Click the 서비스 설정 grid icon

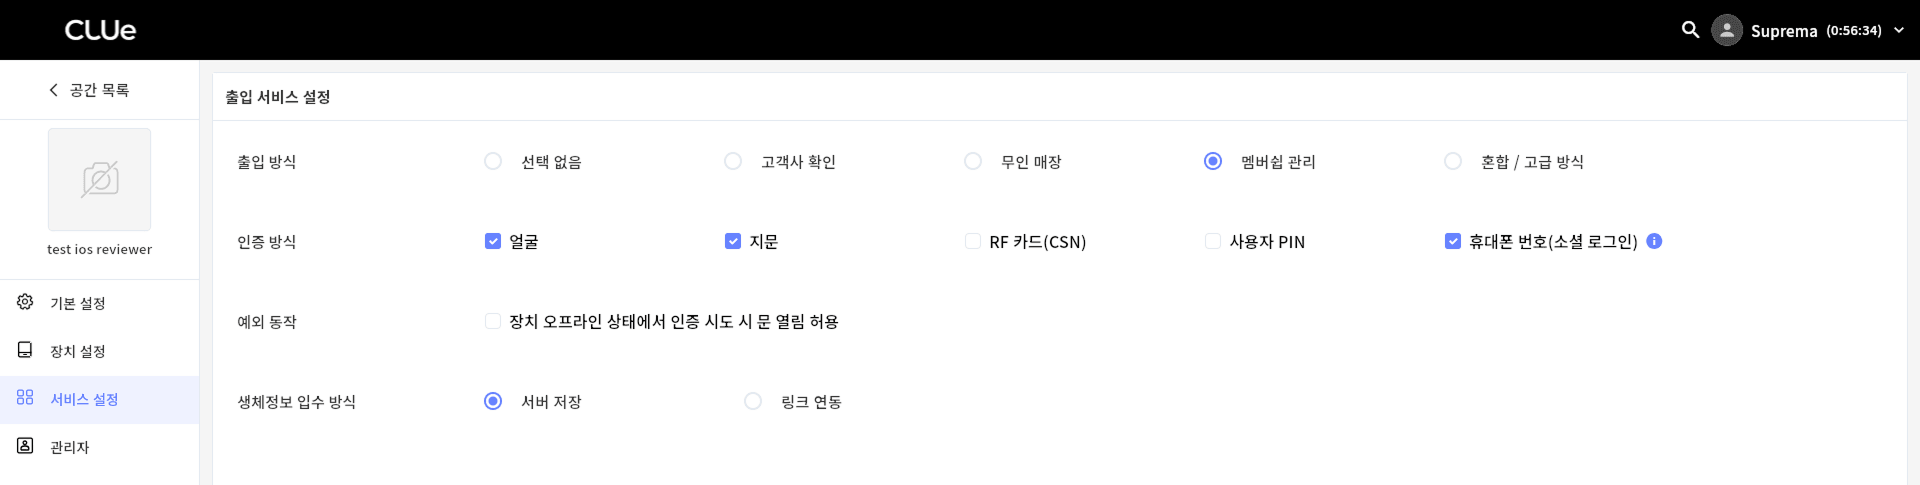tap(25, 398)
